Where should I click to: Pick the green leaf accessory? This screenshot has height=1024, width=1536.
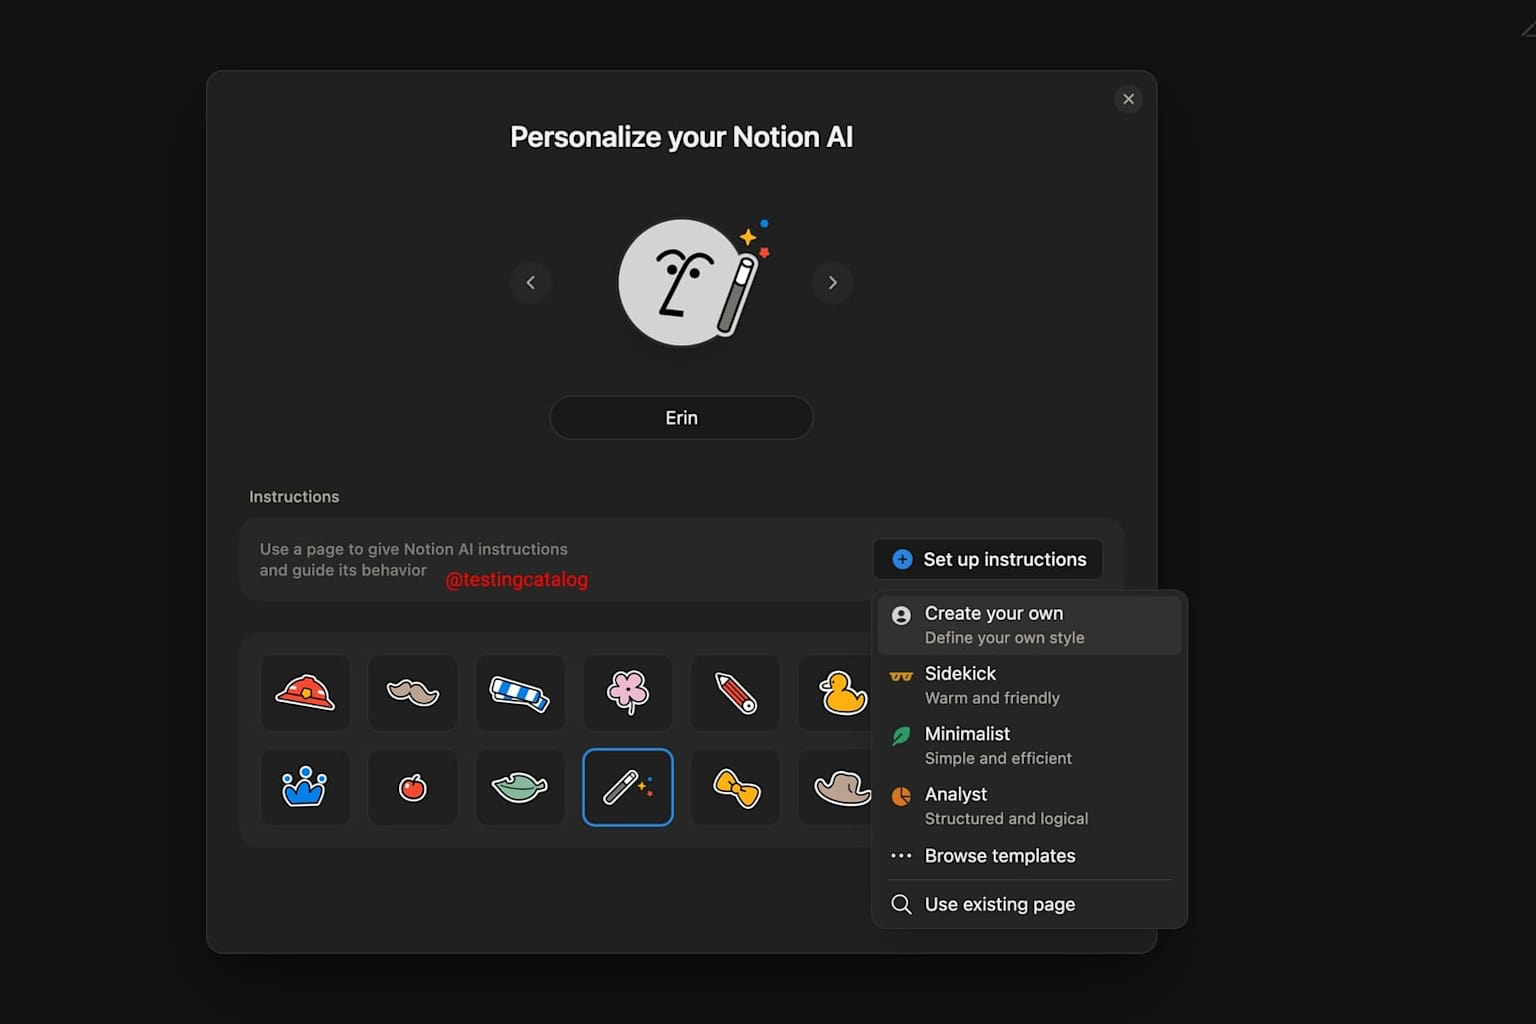point(520,787)
